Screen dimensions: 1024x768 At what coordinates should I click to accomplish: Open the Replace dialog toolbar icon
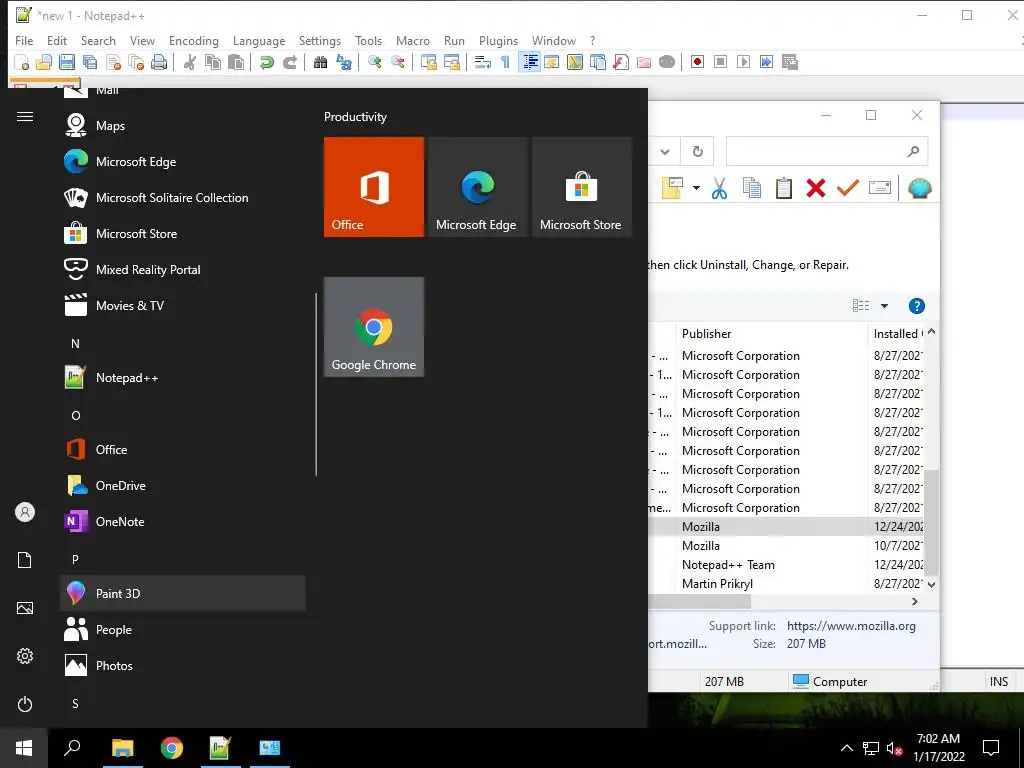tap(344, 62)
